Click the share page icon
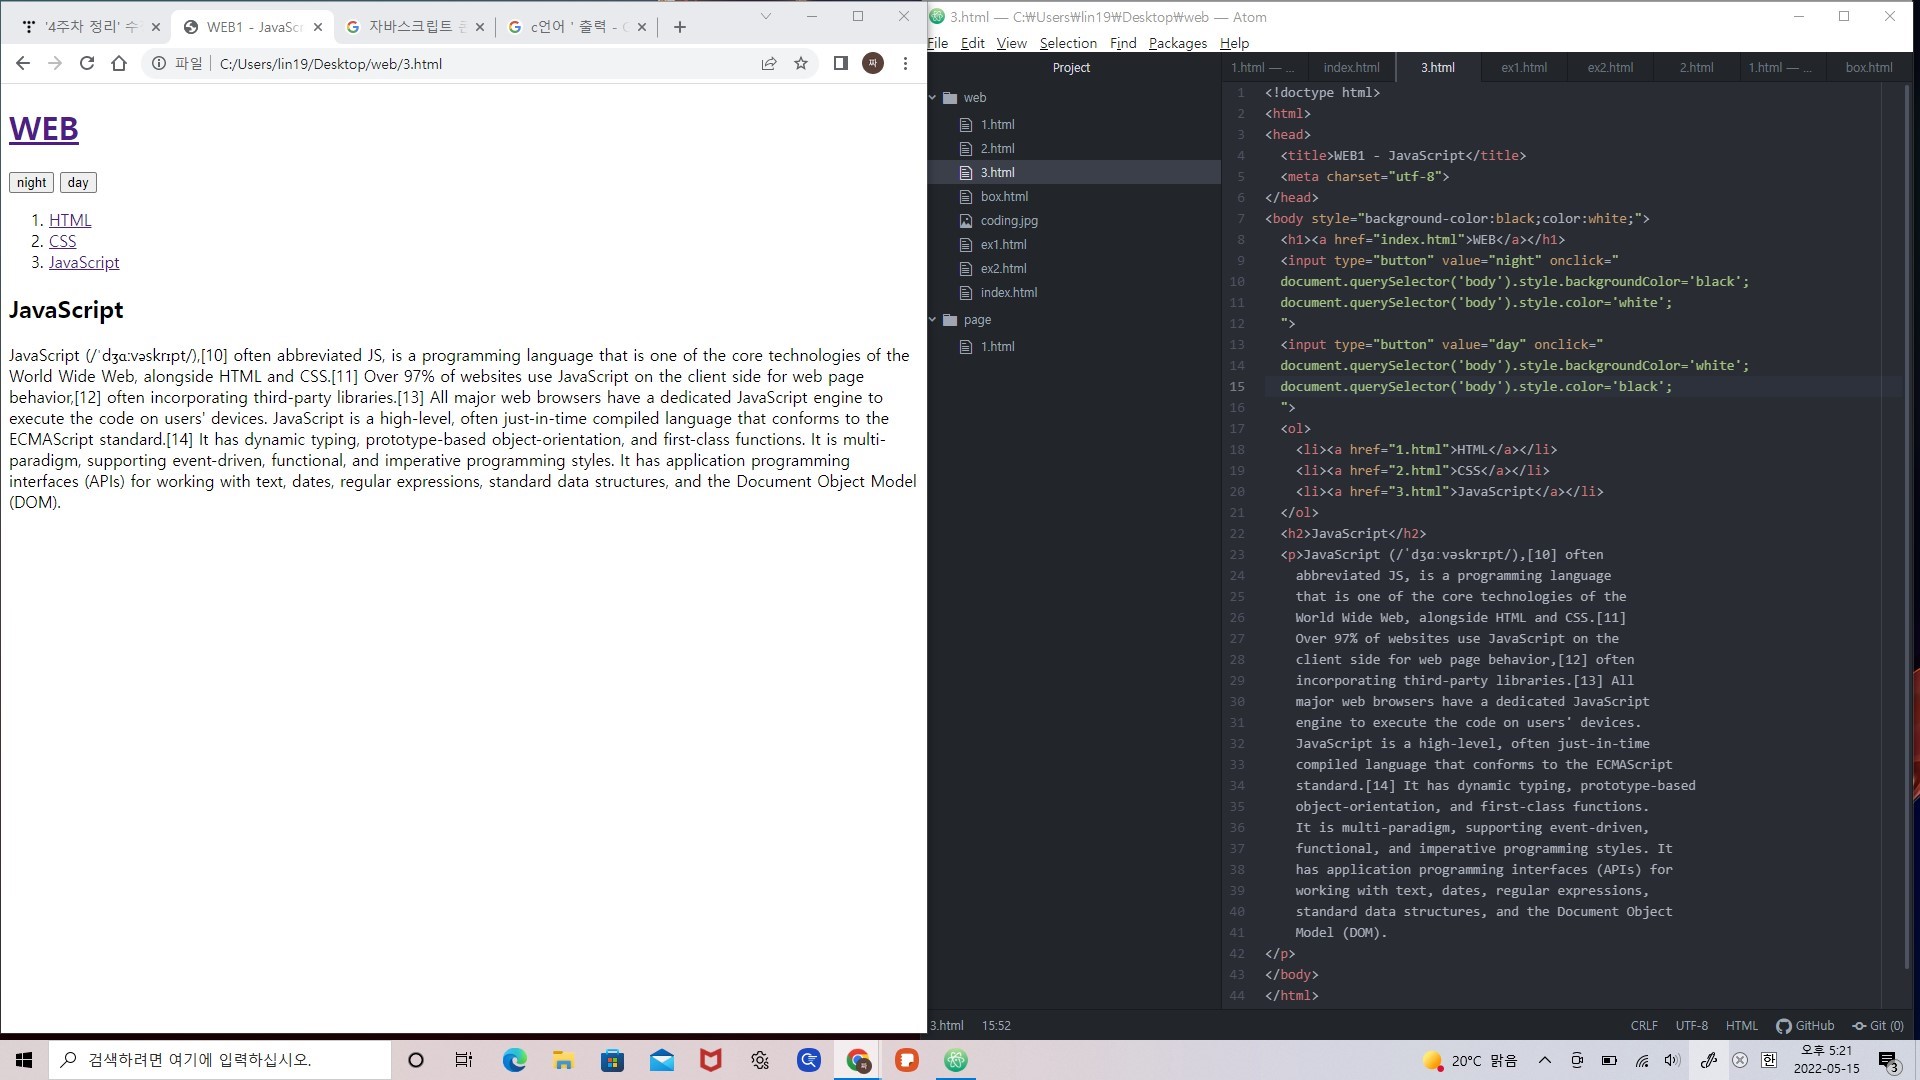The width and height of the screenshot is (1920, 1080). 768,63
